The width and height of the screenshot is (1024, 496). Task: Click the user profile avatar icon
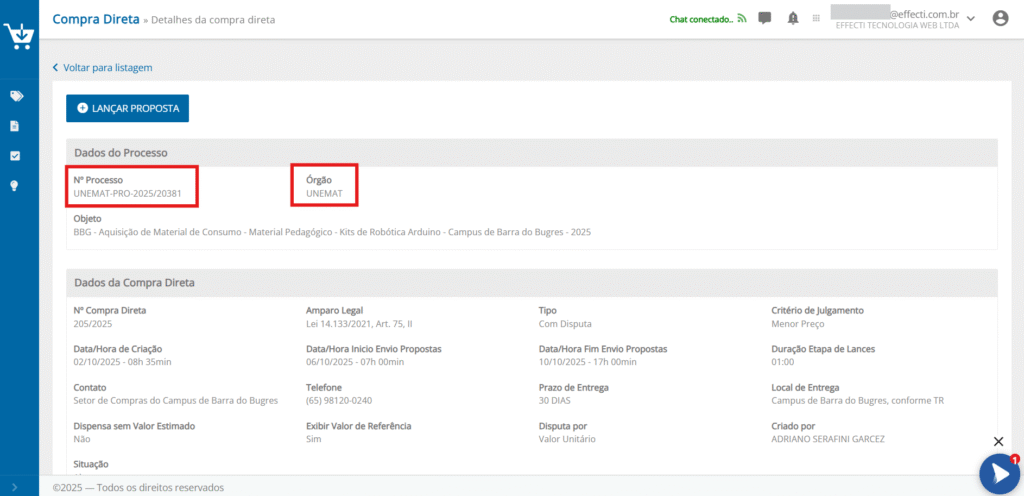(1000, 18)
